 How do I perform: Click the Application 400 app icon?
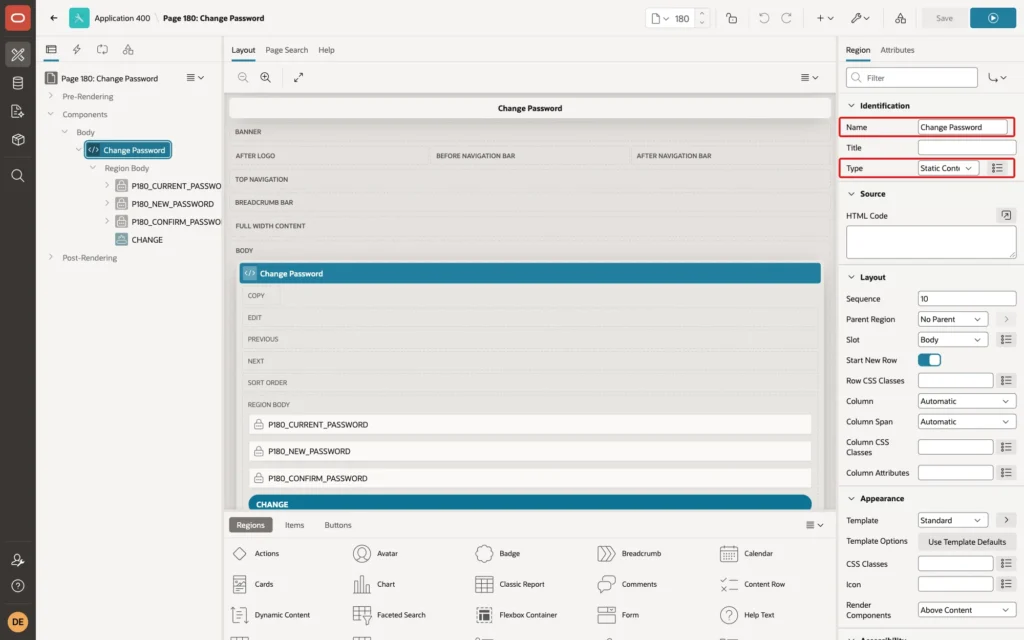click(x=79, y=18)
